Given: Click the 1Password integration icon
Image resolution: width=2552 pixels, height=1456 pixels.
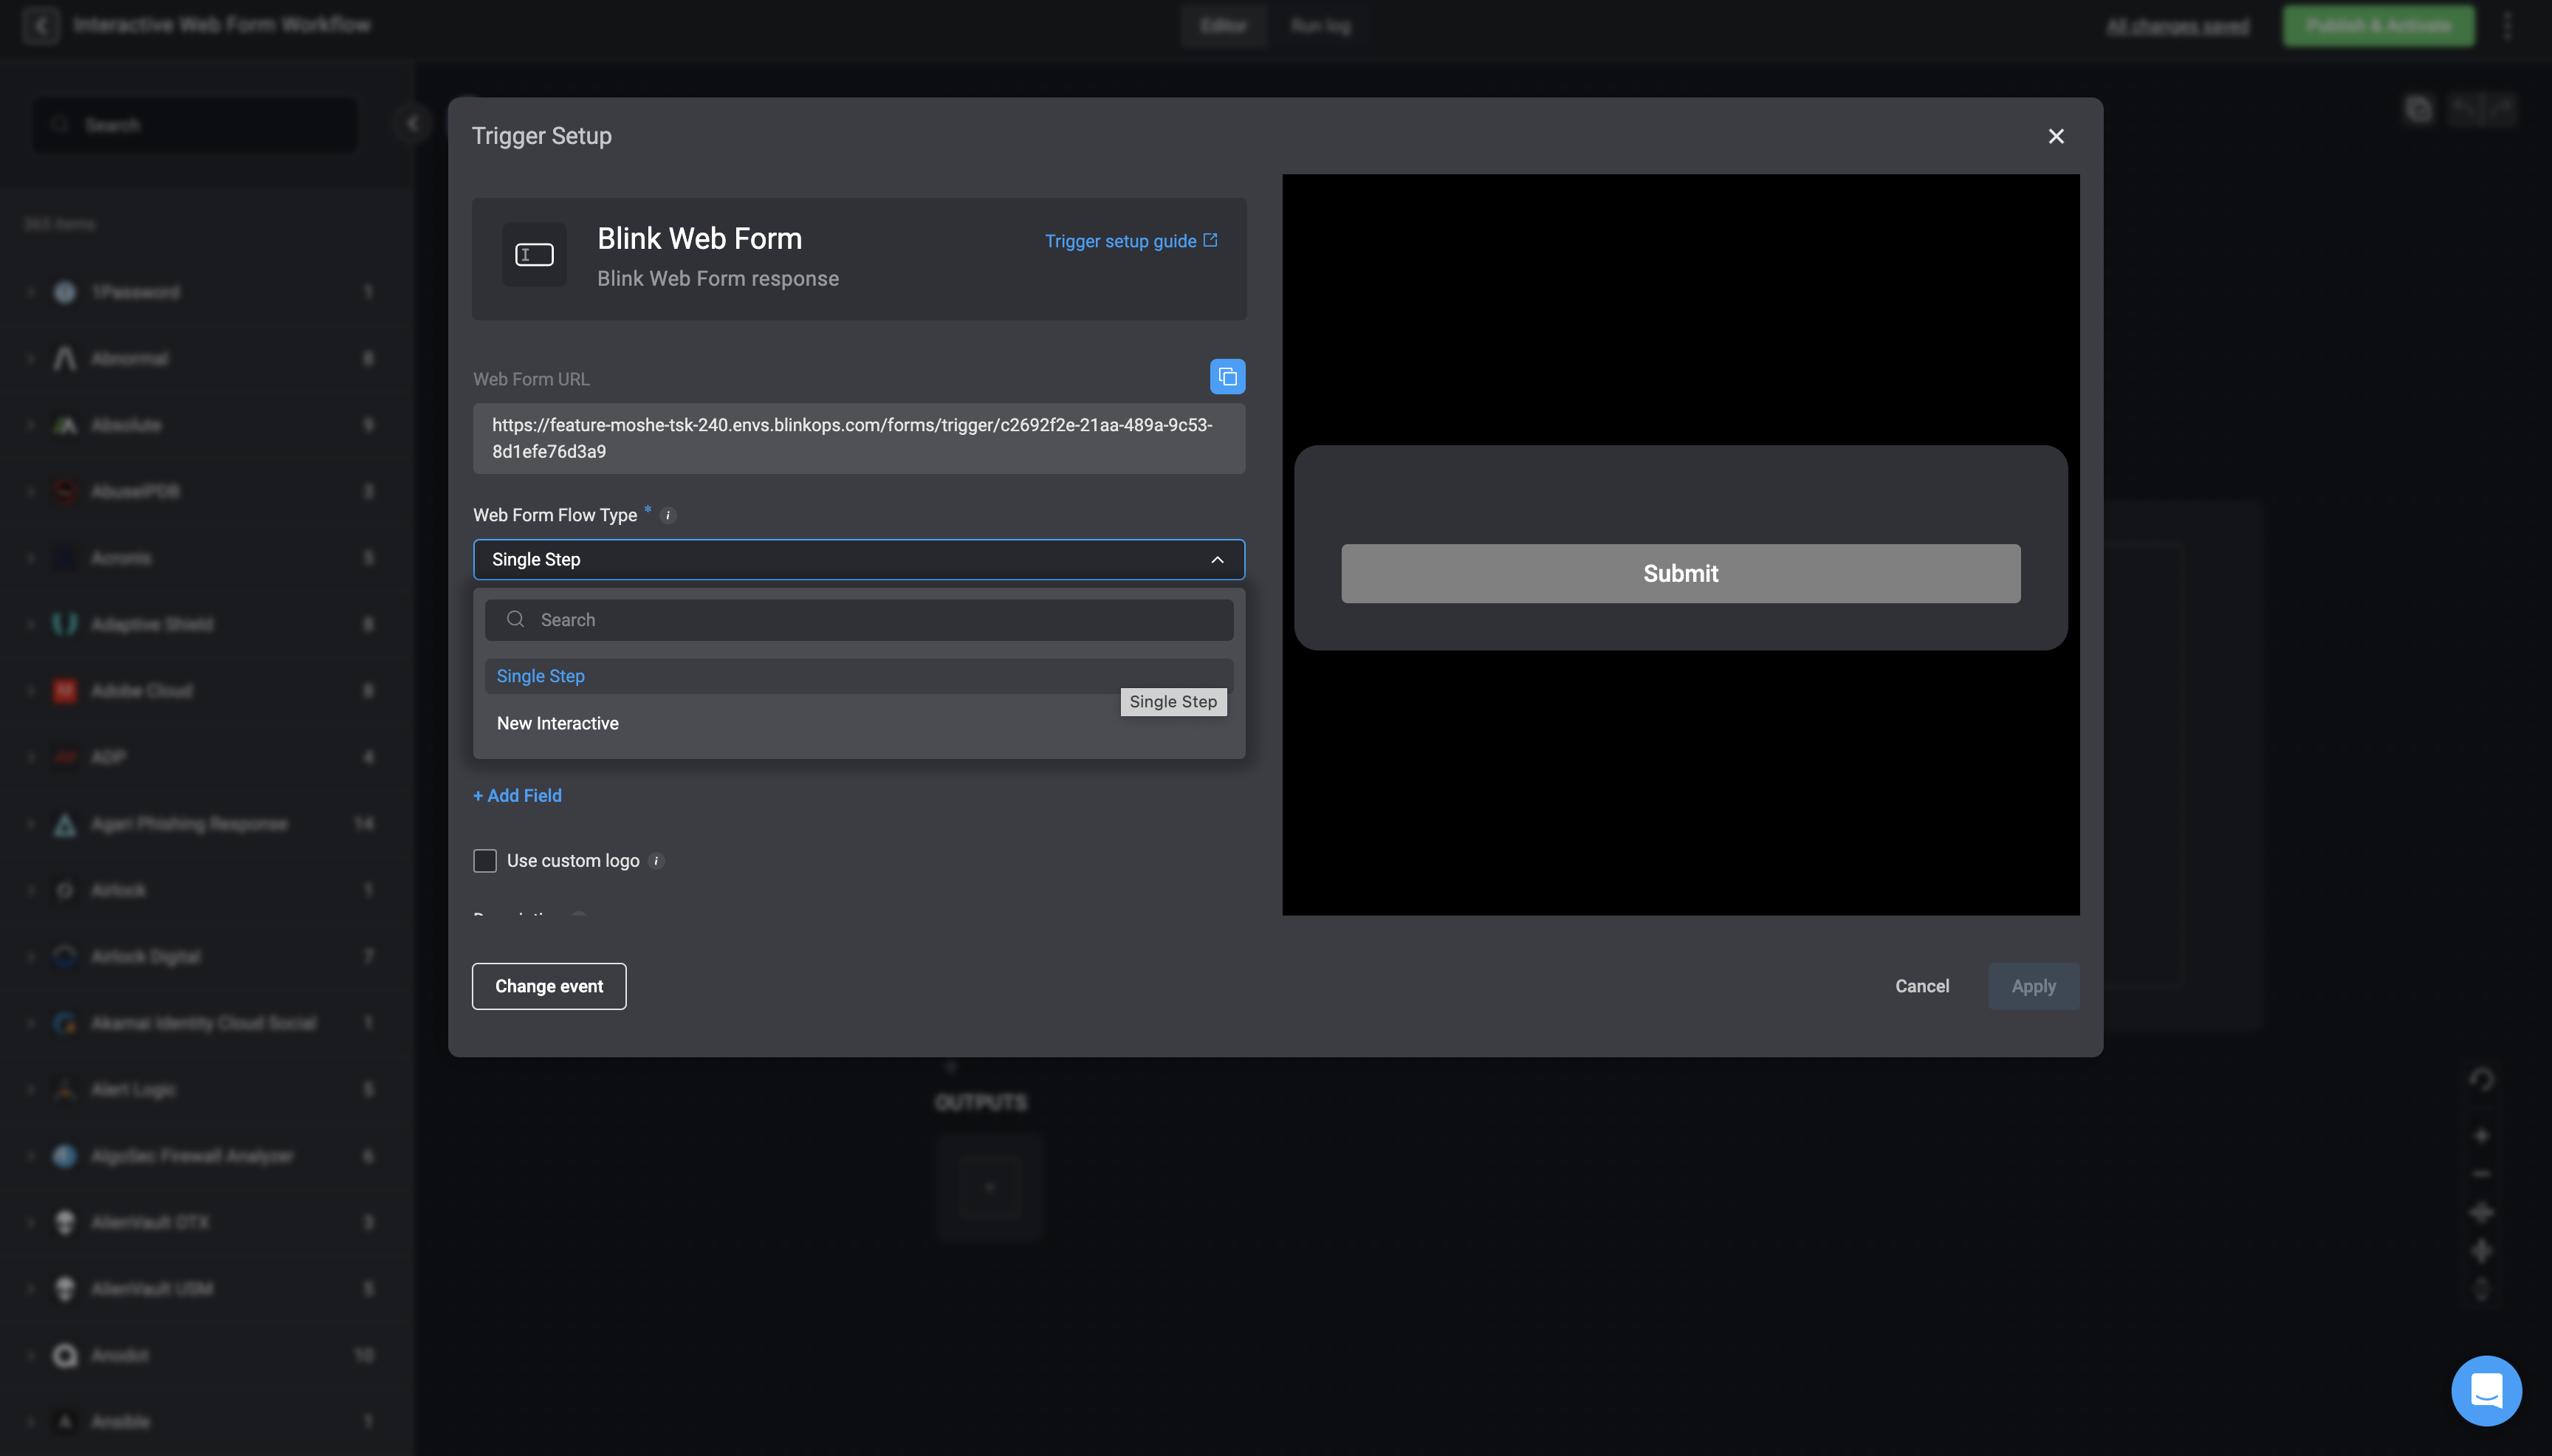Looking at the screenshot, I should 65,292.
